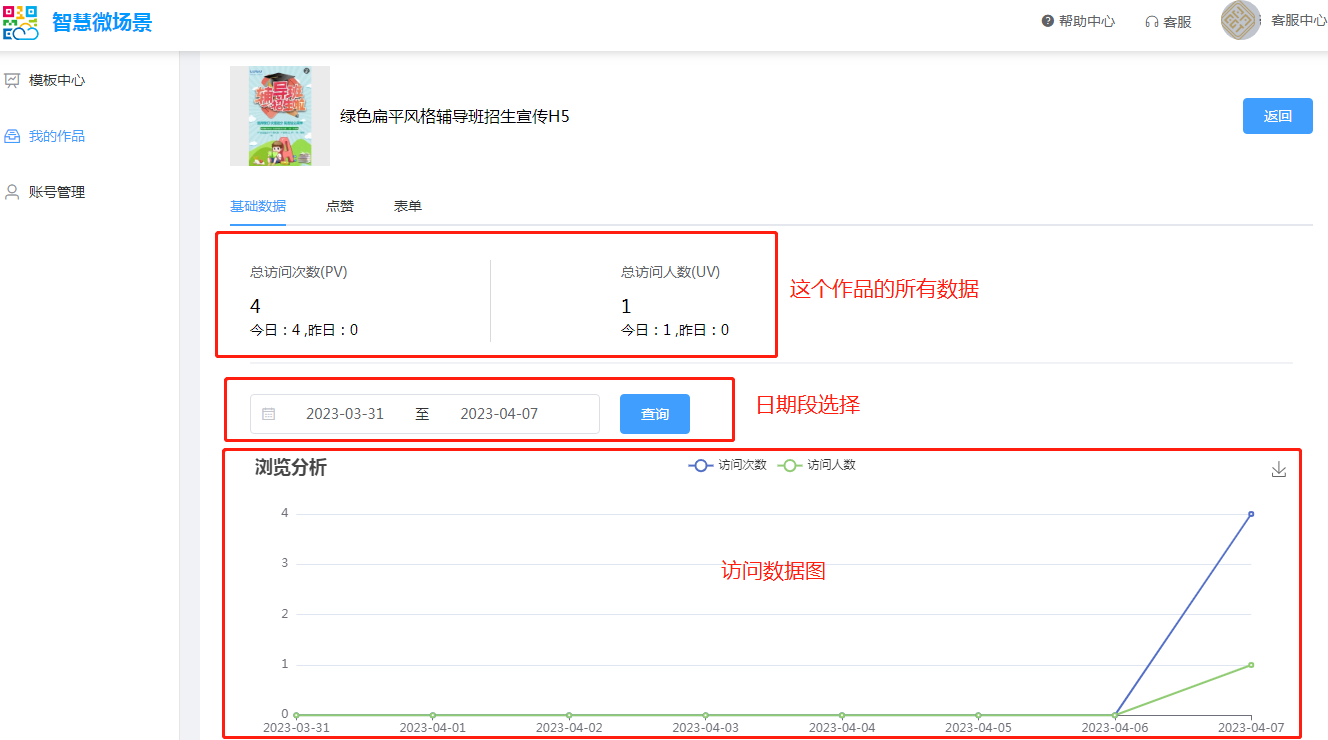Download the chart using the save icon
This screenshot has width=1328, height=740.
(1278, 470)
